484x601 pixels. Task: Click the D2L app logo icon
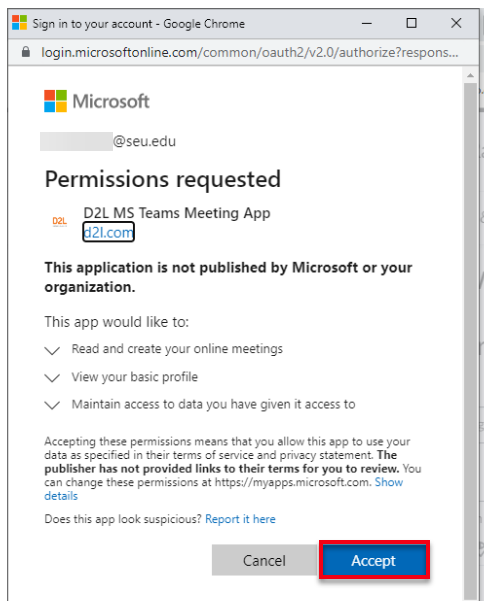(59, 222)
